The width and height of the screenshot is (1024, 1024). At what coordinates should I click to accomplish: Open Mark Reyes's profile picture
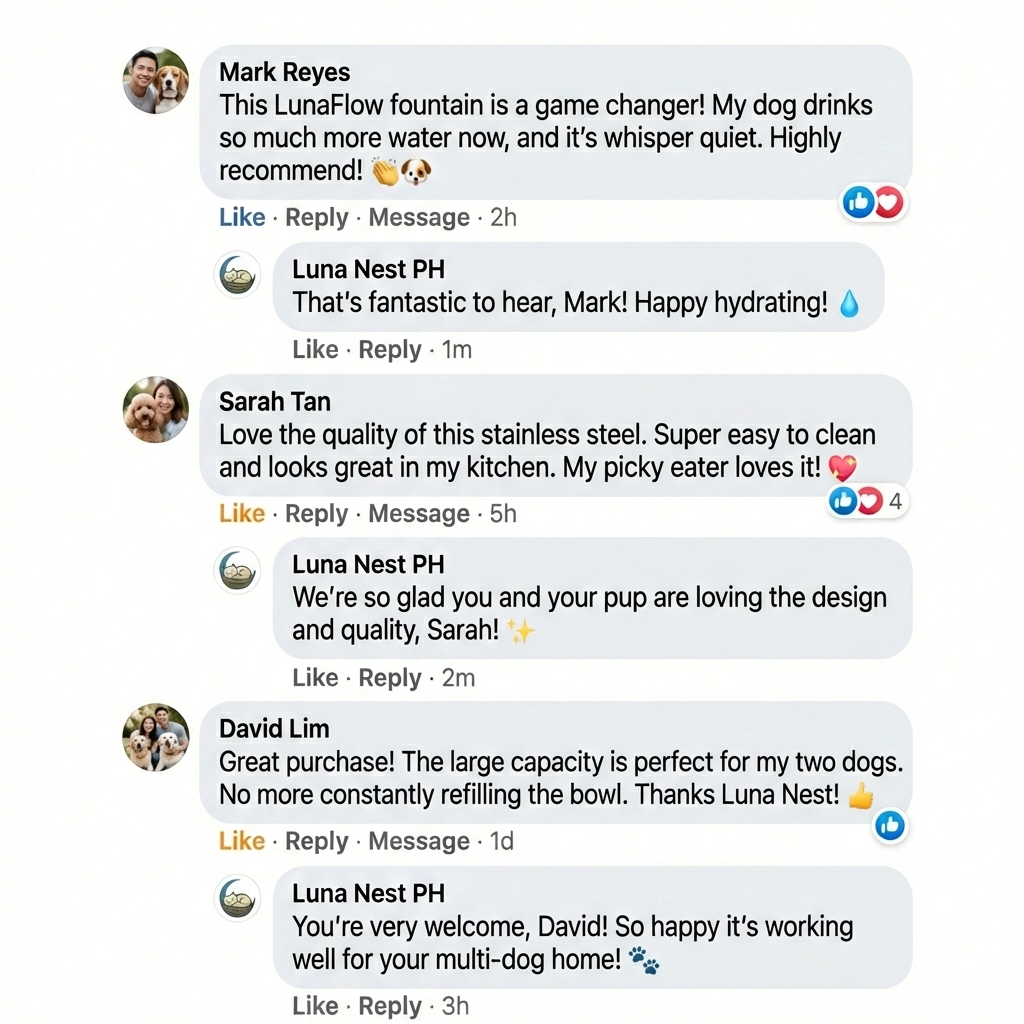156,81
